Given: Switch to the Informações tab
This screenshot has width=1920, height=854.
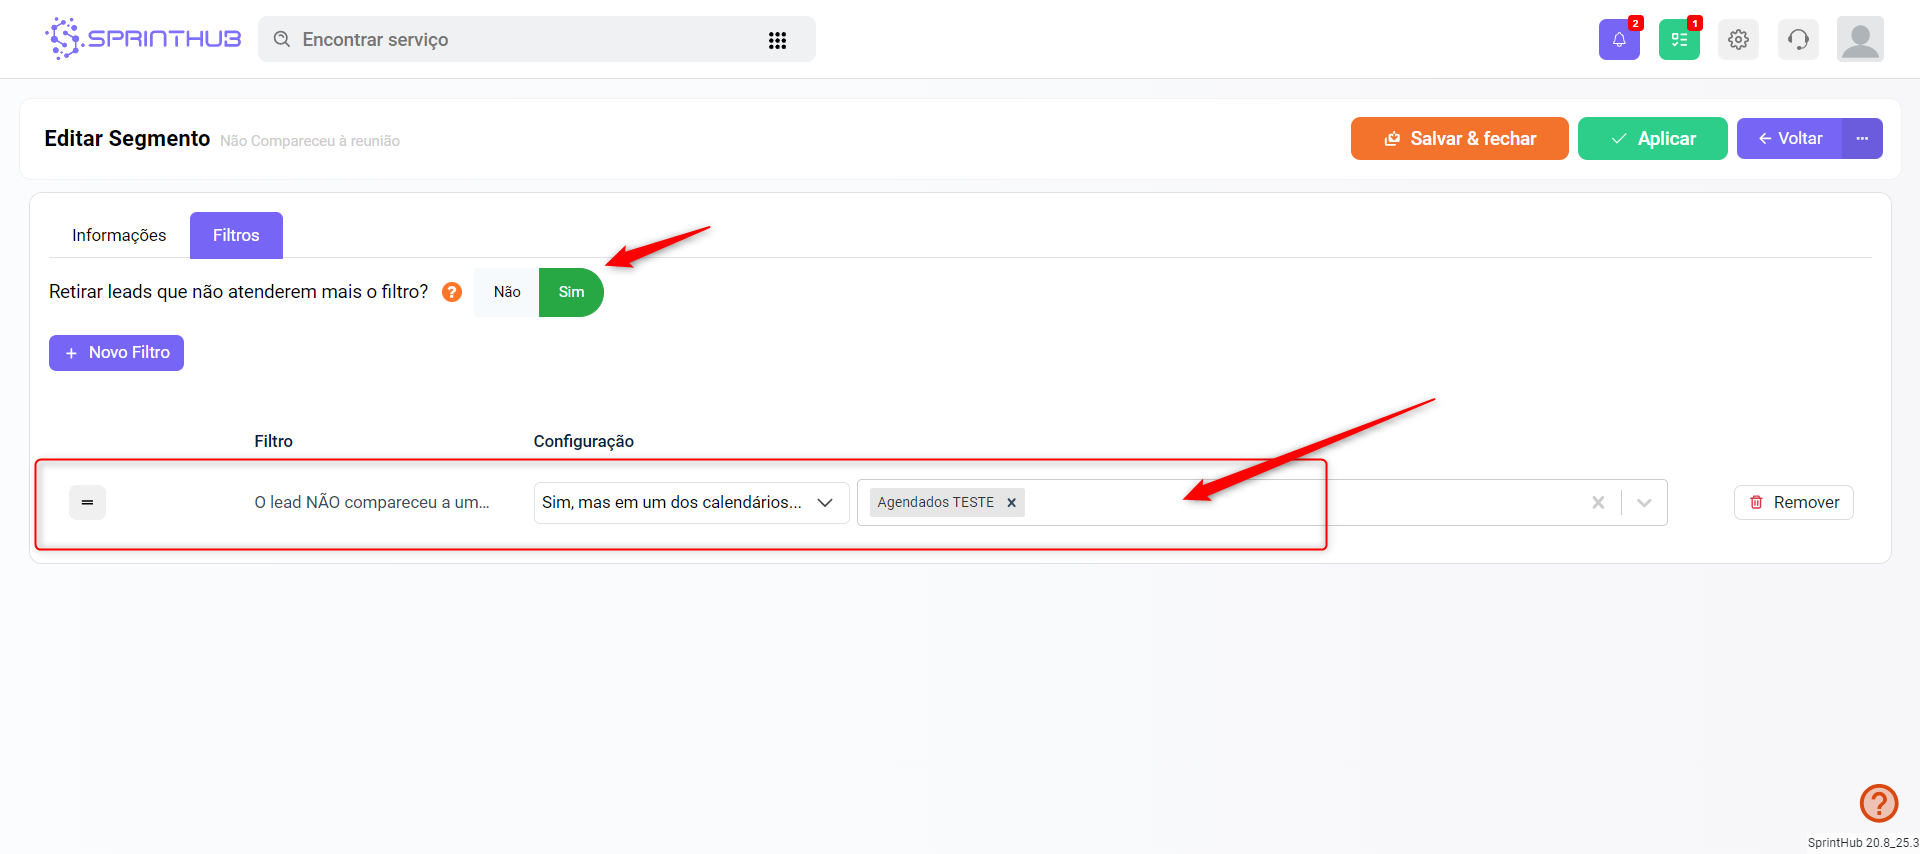Looking at the screenshot, I should pos(119,235).
